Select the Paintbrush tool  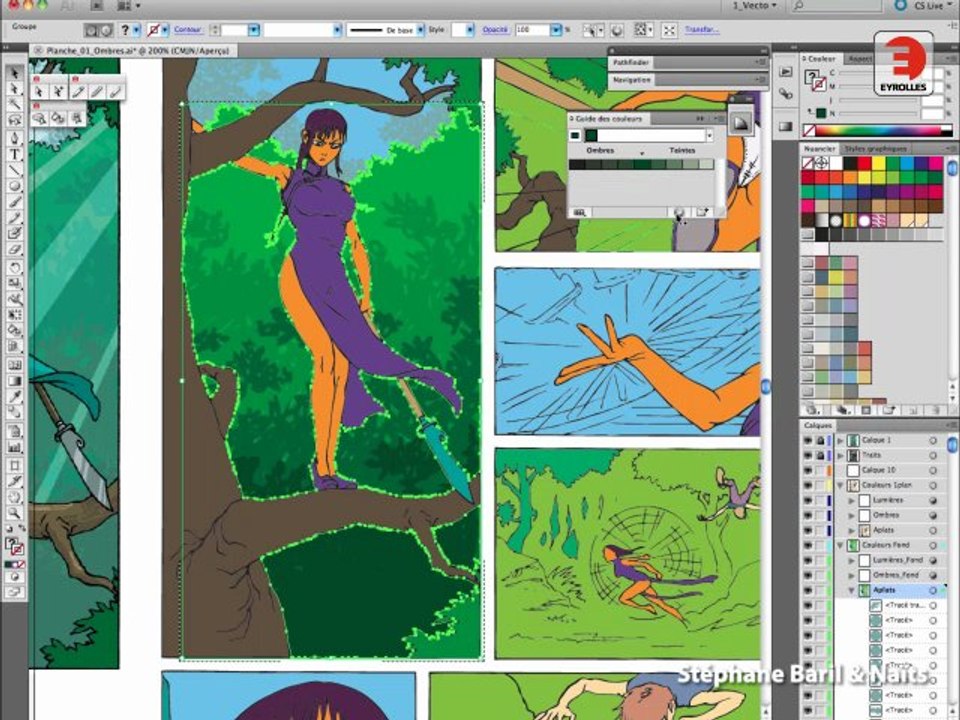pos(15,202)
